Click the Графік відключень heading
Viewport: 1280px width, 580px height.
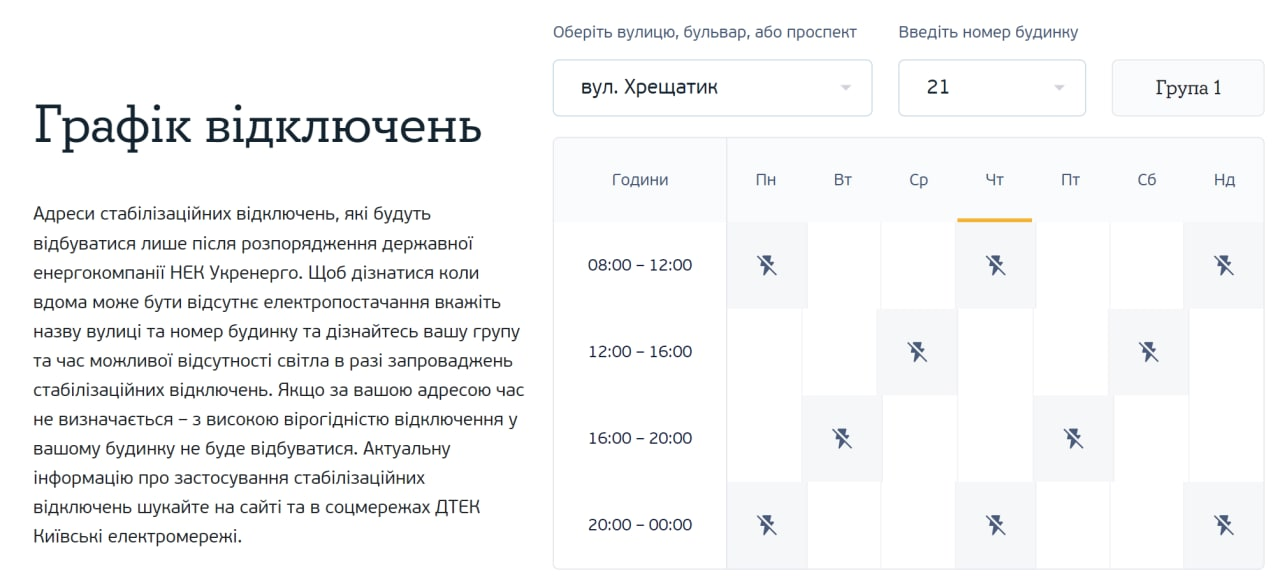(258, 126)
